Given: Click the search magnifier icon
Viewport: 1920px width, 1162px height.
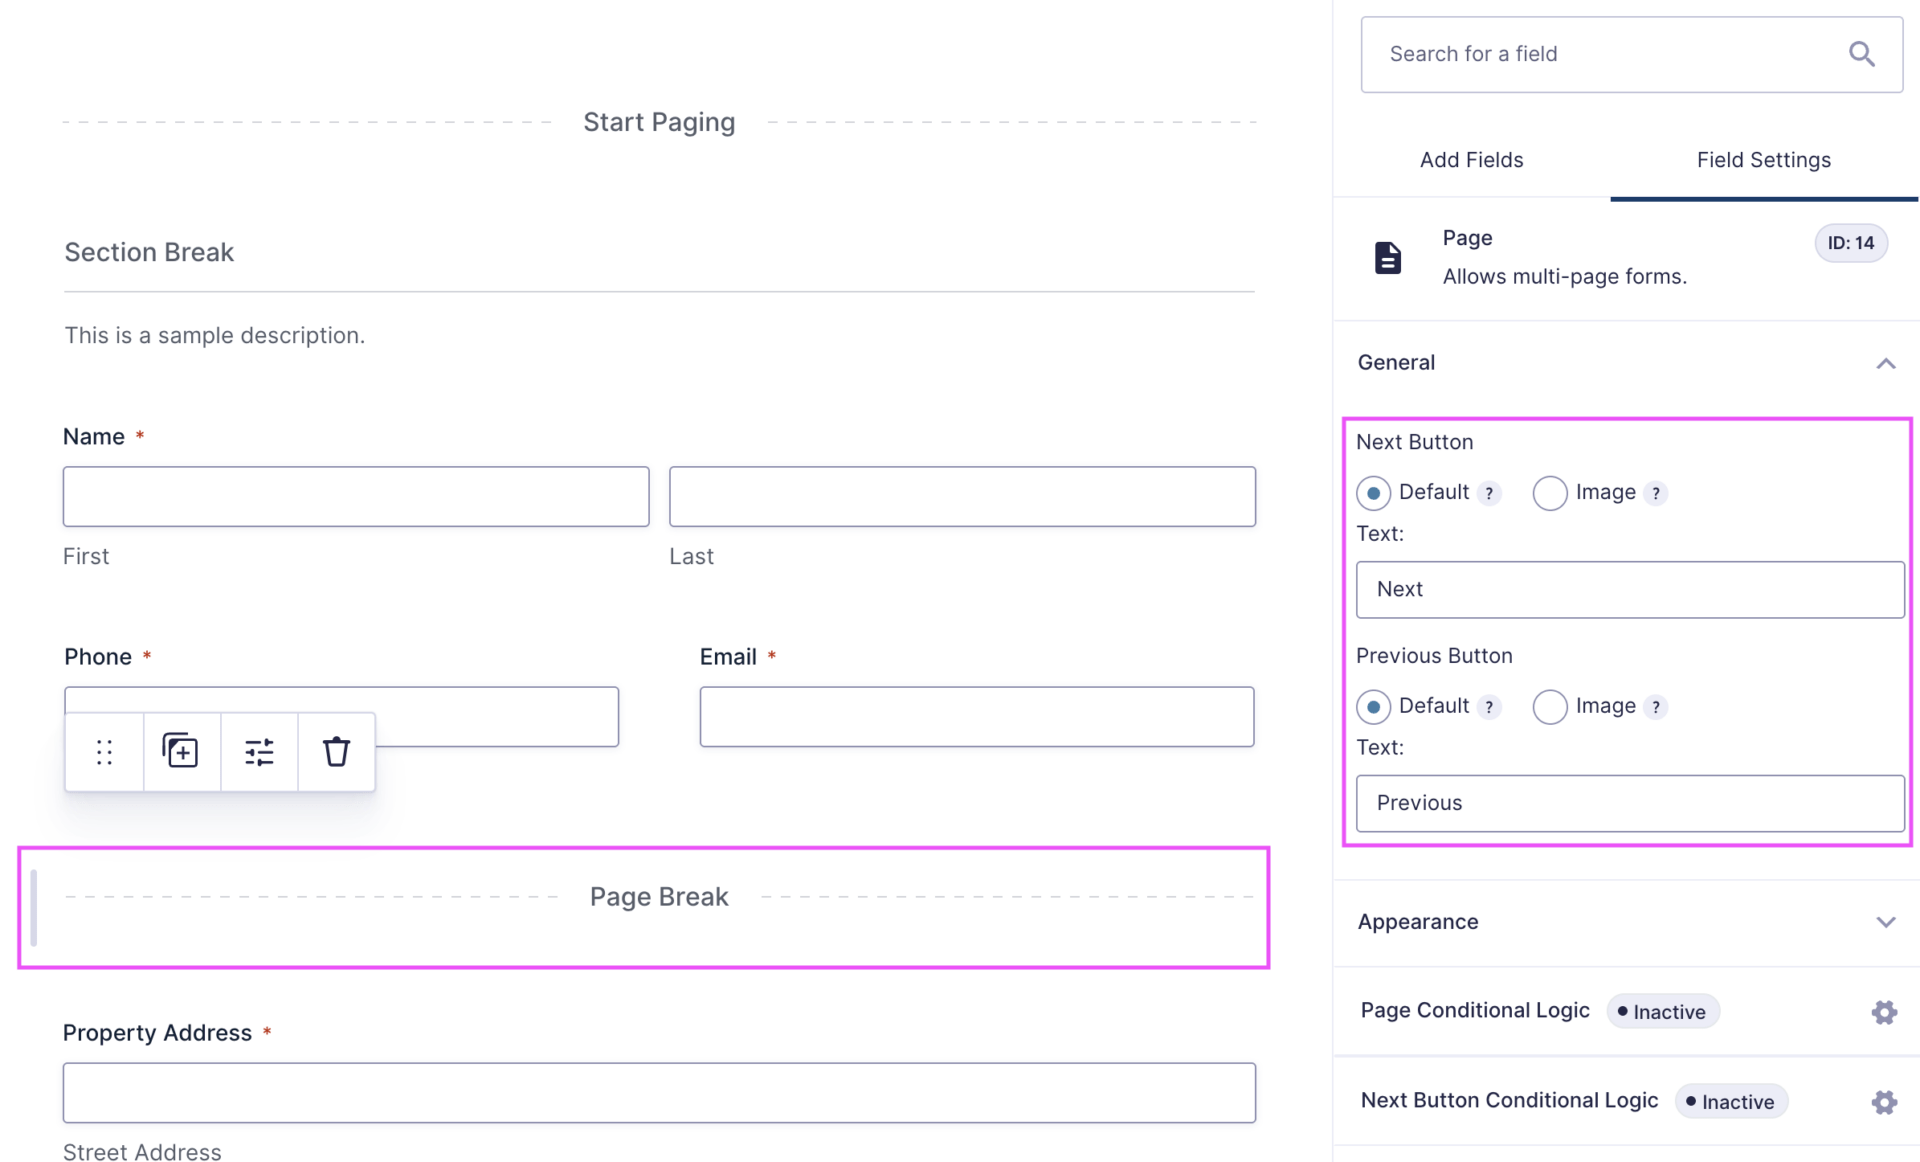Looking at the screenshot, I should tap(1861, 54).
